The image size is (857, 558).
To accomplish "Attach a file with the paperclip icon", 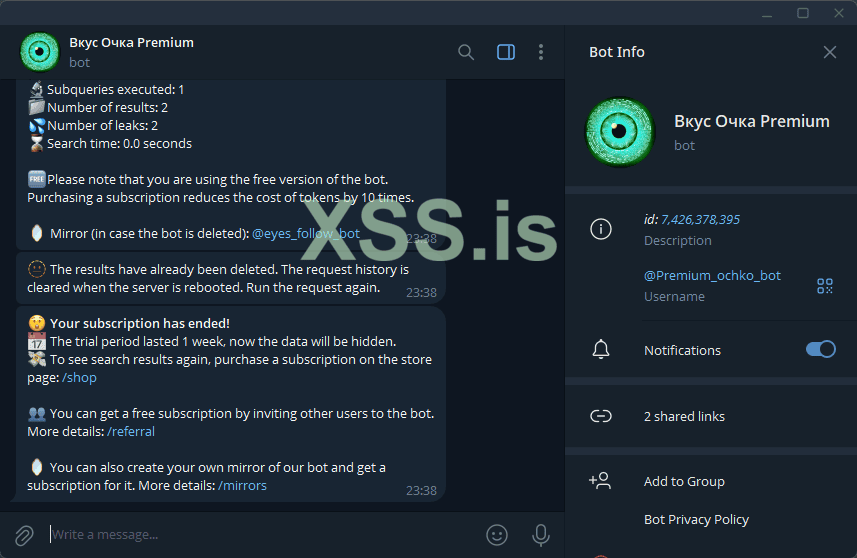I will point(24,535).
